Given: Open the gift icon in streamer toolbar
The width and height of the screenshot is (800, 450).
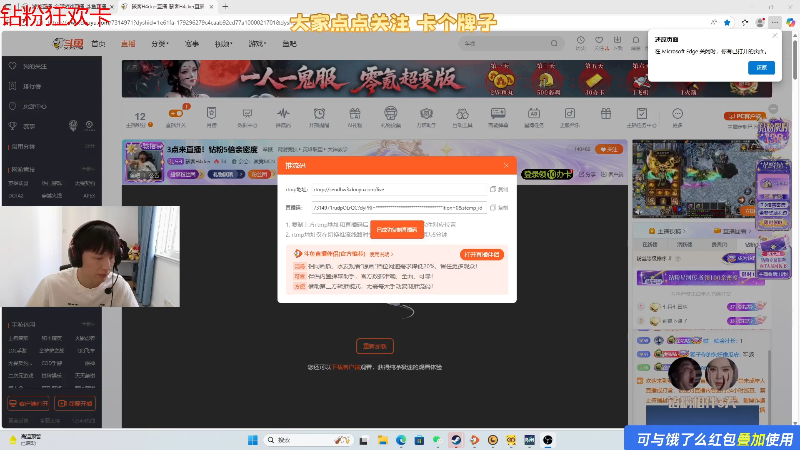Looking at the screenshot, I should tap(606, 113).
